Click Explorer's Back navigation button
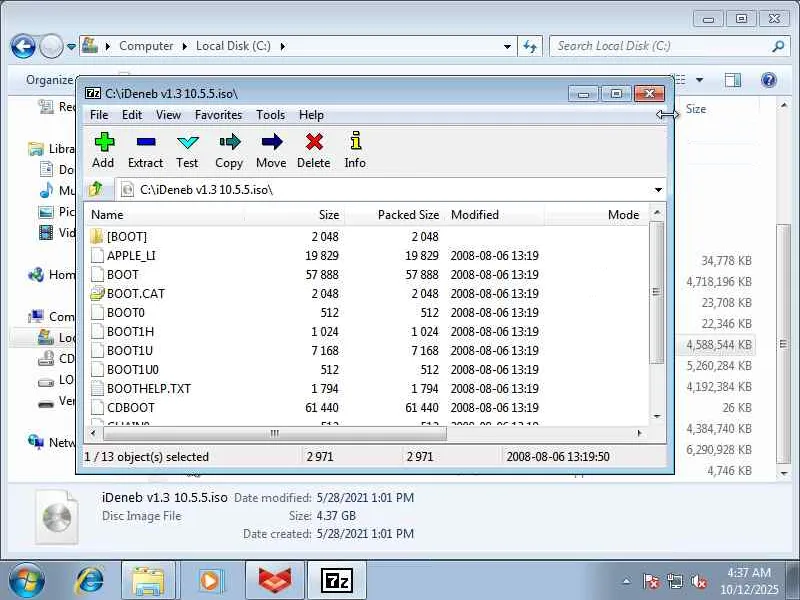This screenshot has width=800, height=600. [23, 46]
